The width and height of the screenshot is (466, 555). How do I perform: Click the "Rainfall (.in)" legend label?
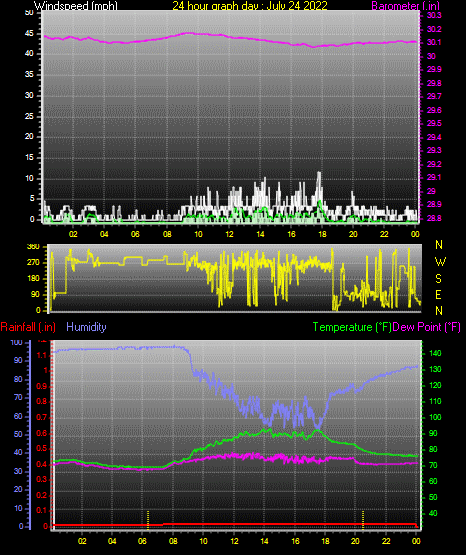click(28, 327)
